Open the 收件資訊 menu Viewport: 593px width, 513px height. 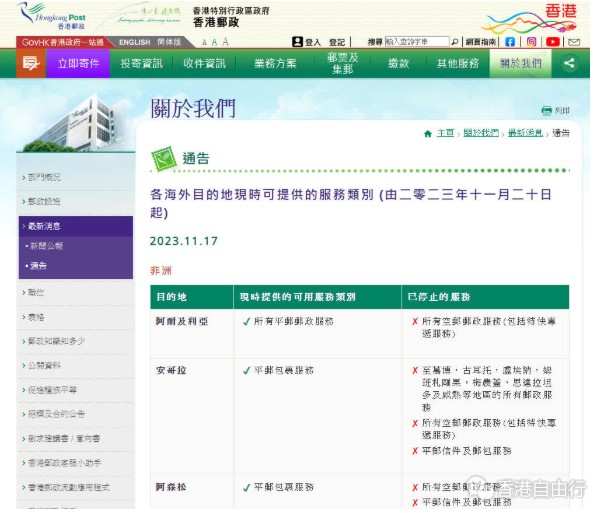point(204,63)
